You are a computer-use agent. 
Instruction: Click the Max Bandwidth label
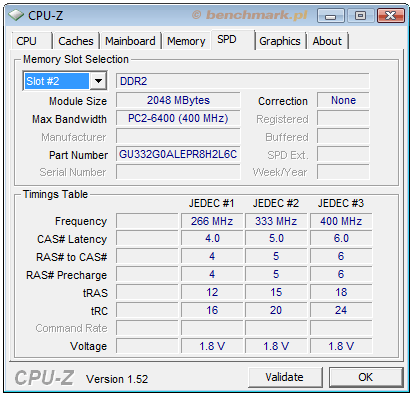pyautogui.click(x=69, y=119)
